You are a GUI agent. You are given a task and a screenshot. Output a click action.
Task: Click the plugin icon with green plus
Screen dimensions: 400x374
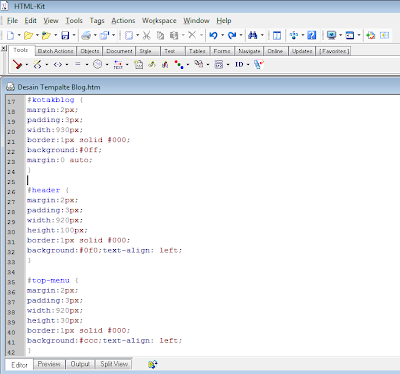click(371, 35)
